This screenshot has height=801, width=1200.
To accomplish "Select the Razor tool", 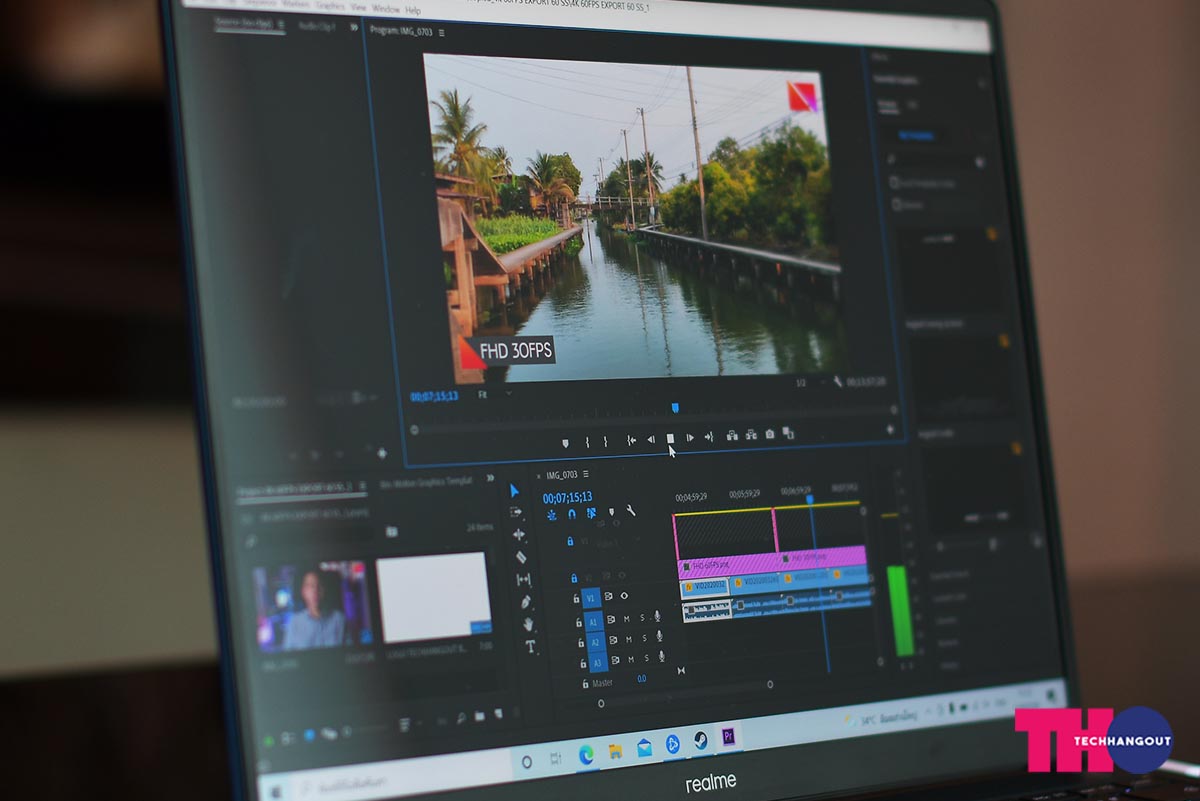I will 521,557.
